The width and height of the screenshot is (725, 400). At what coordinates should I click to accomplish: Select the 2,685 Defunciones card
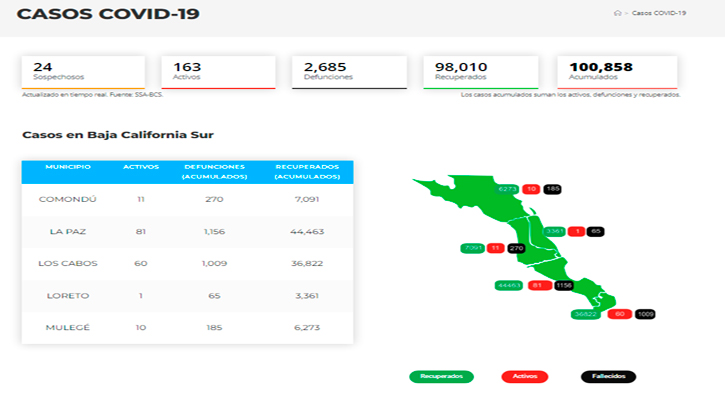pos(349,71)
